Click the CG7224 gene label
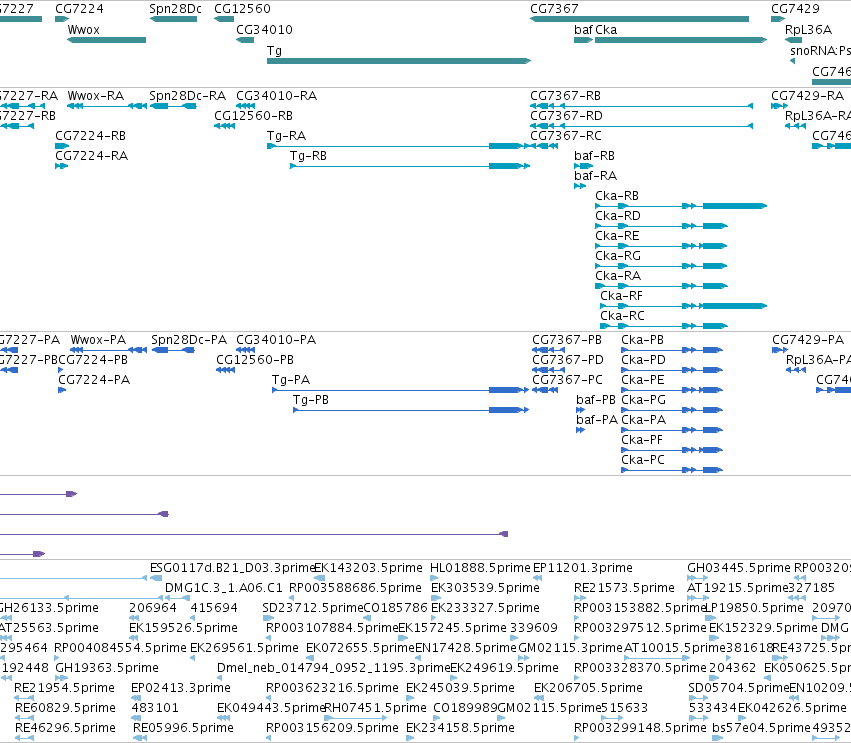The width and height of the screenshot is (851, 743). 79,9
